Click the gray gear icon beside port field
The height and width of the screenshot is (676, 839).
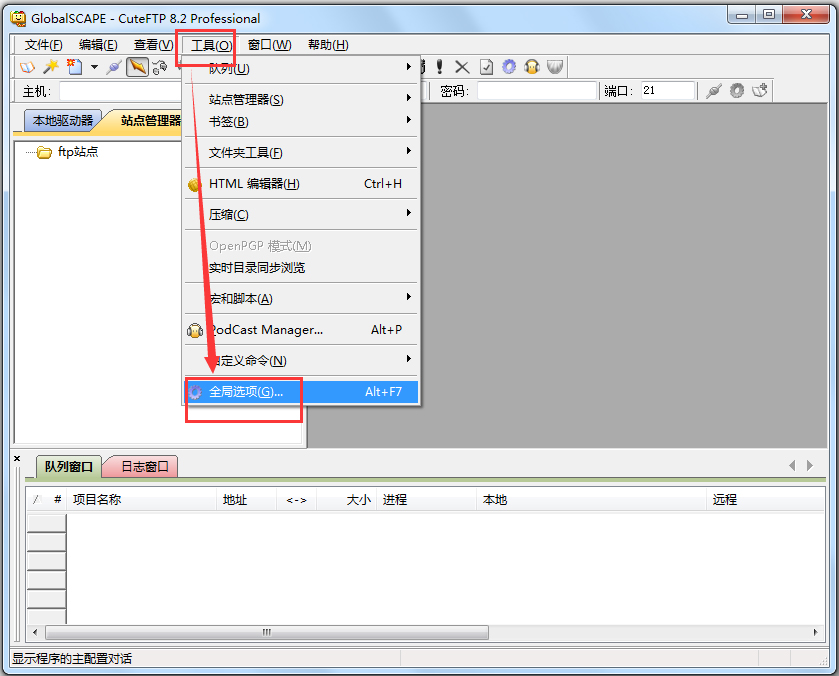(x=737, y=91)
